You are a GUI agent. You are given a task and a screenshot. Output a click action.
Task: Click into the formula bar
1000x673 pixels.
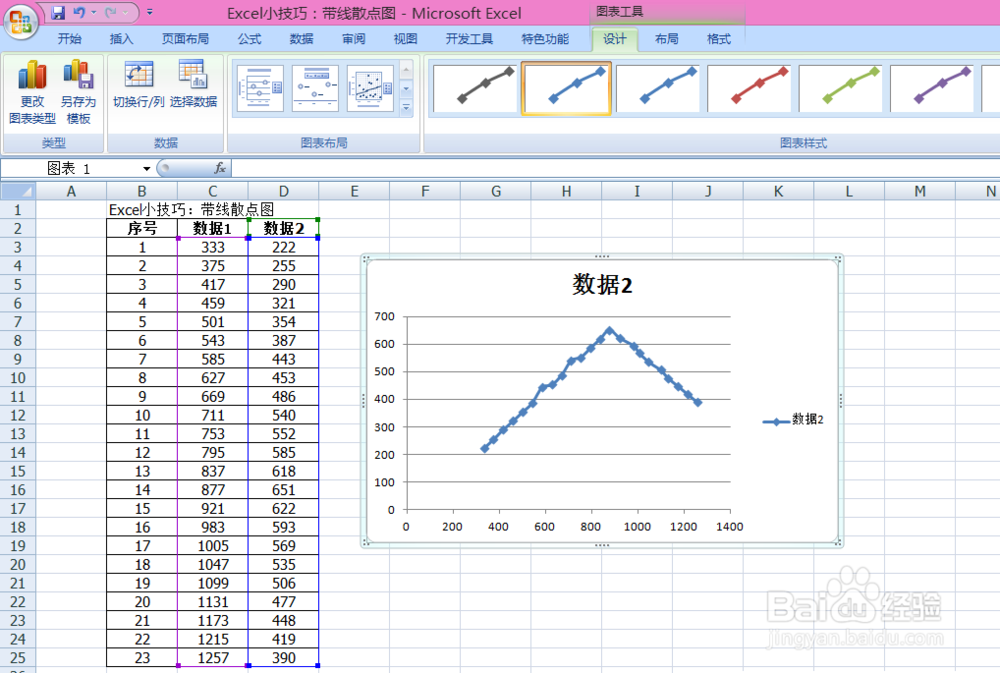pos(615,168)
